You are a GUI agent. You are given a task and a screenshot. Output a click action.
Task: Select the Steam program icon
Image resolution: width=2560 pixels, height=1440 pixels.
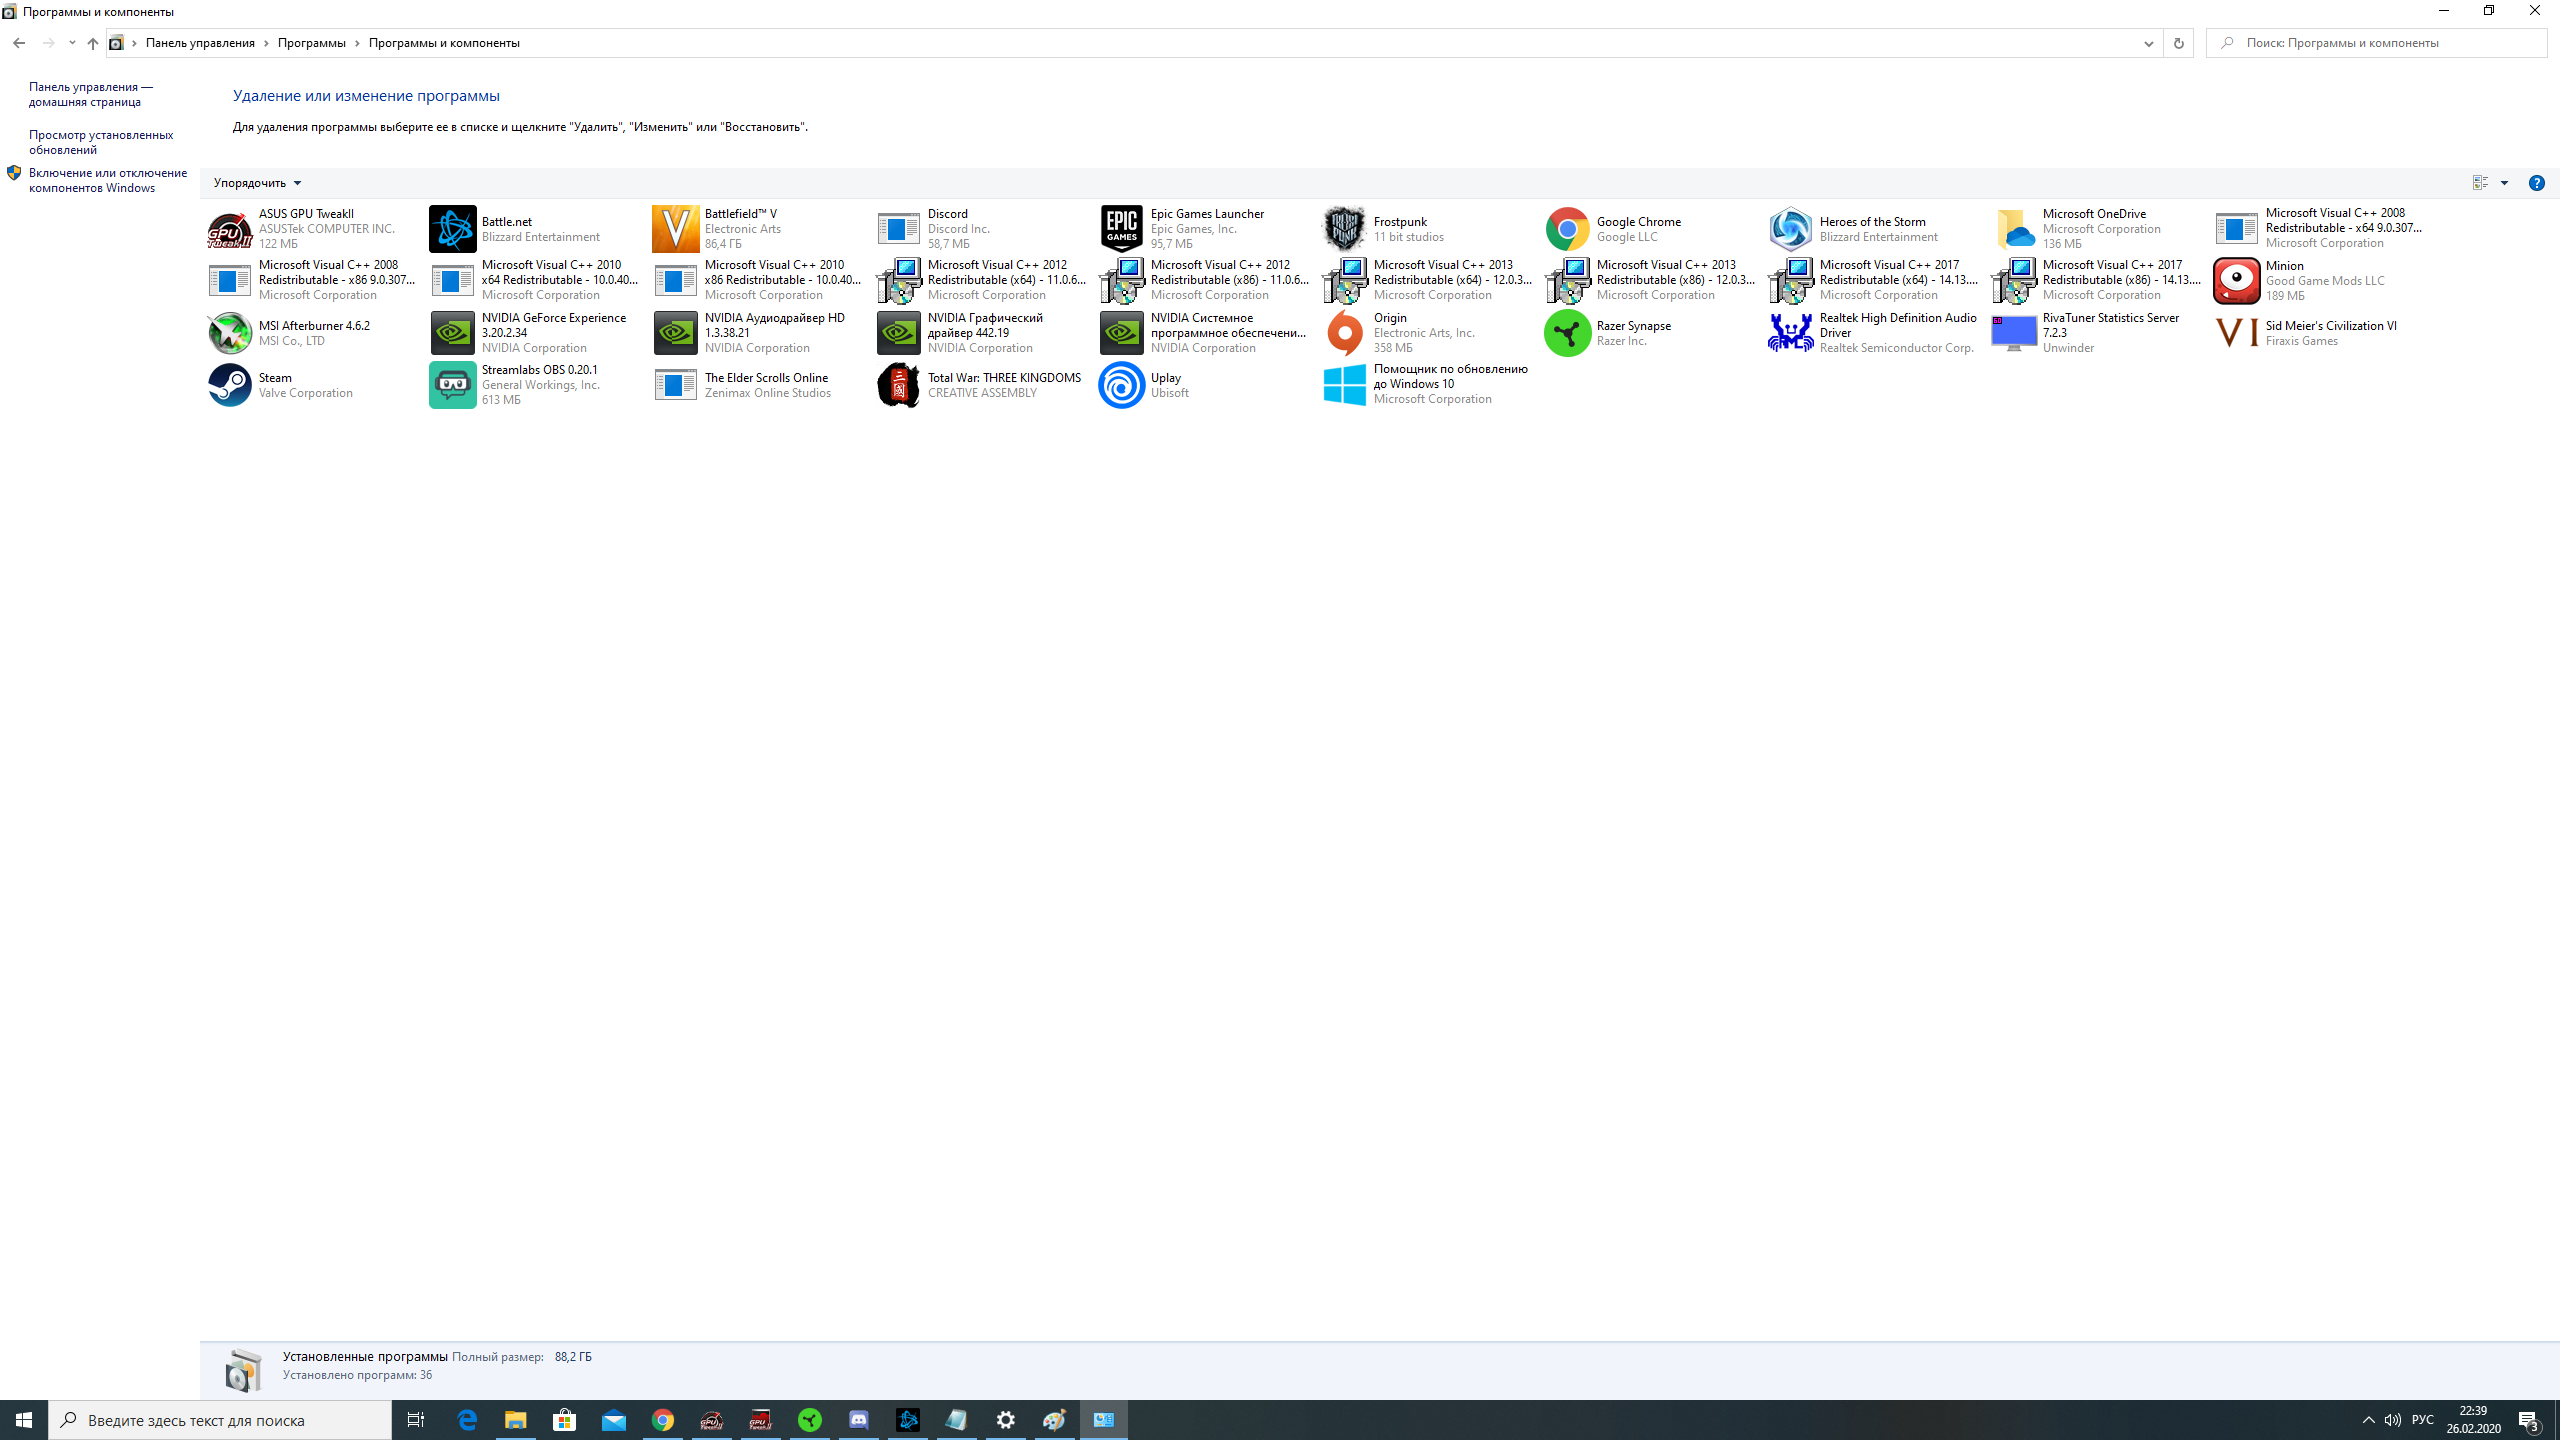[229, 385]
